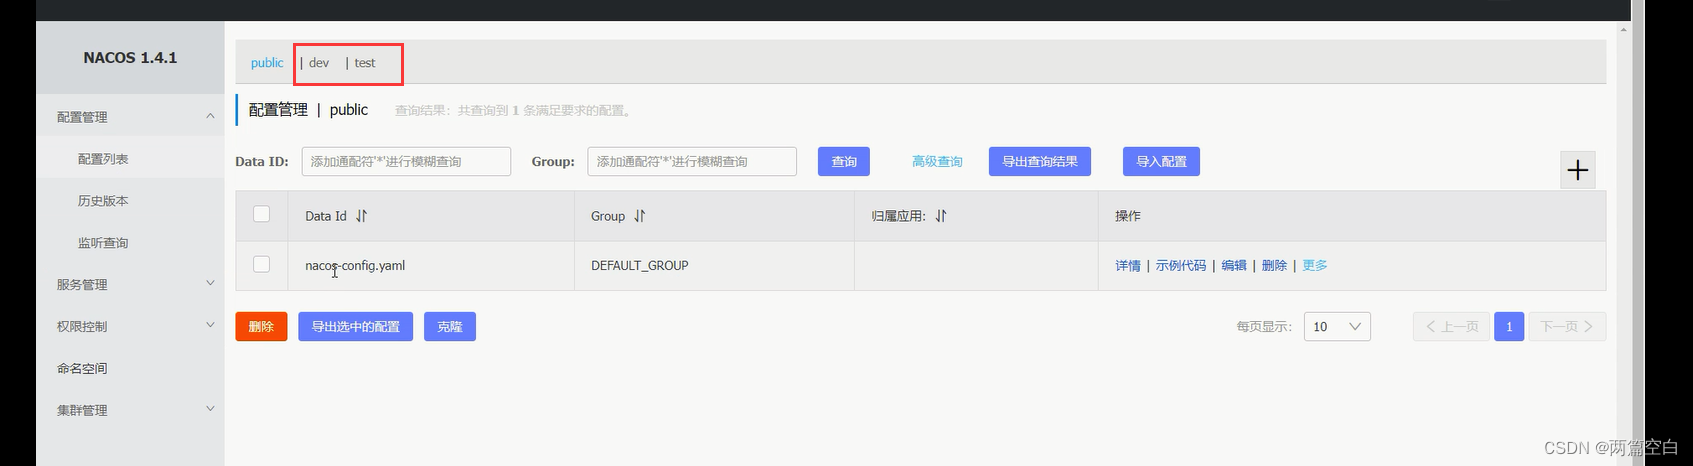
Task: Sort by 归属应用 column arrows
Action: 940,216
